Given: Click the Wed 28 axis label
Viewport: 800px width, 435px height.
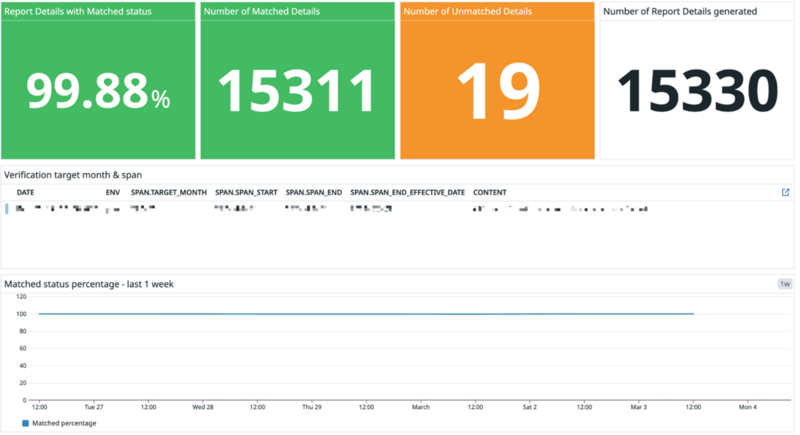Looking at the screenshot, I should click(203, 407).
